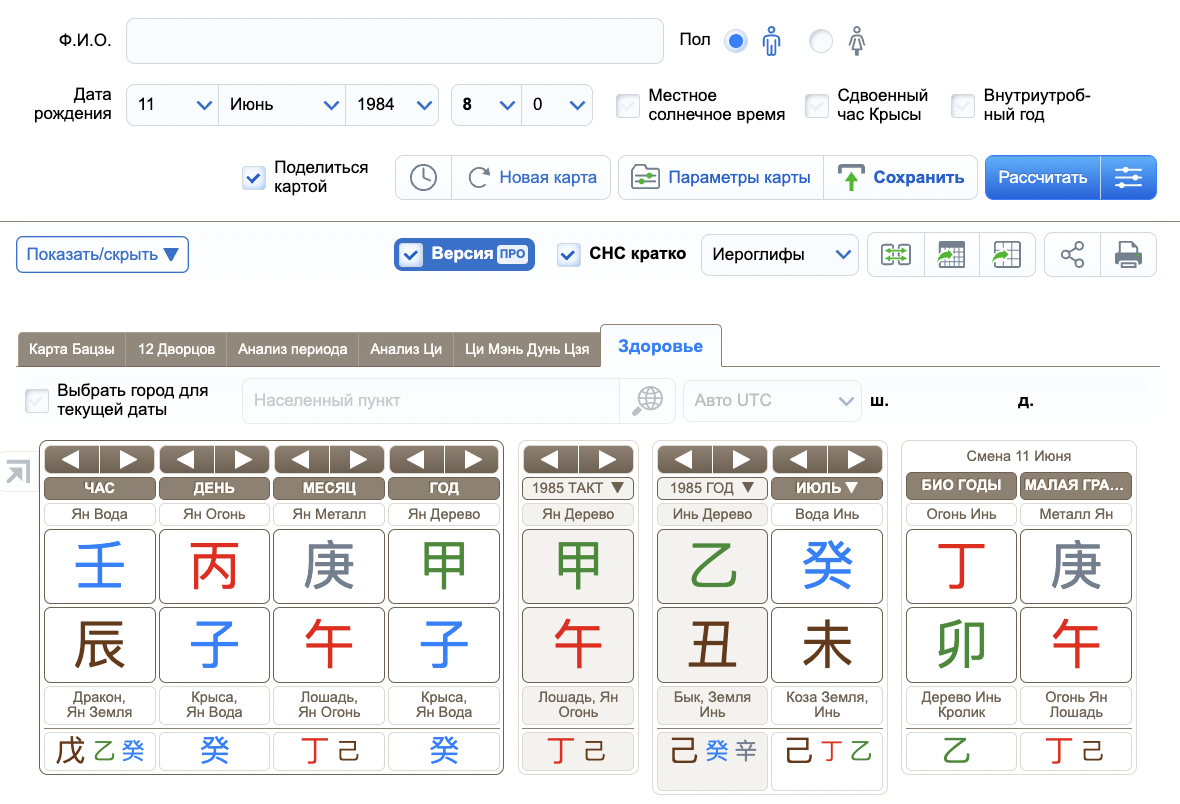Enable 'Местное солнечное время' checkbox
The width and height of the screenshot is (1180, 804).
(628, 106)
